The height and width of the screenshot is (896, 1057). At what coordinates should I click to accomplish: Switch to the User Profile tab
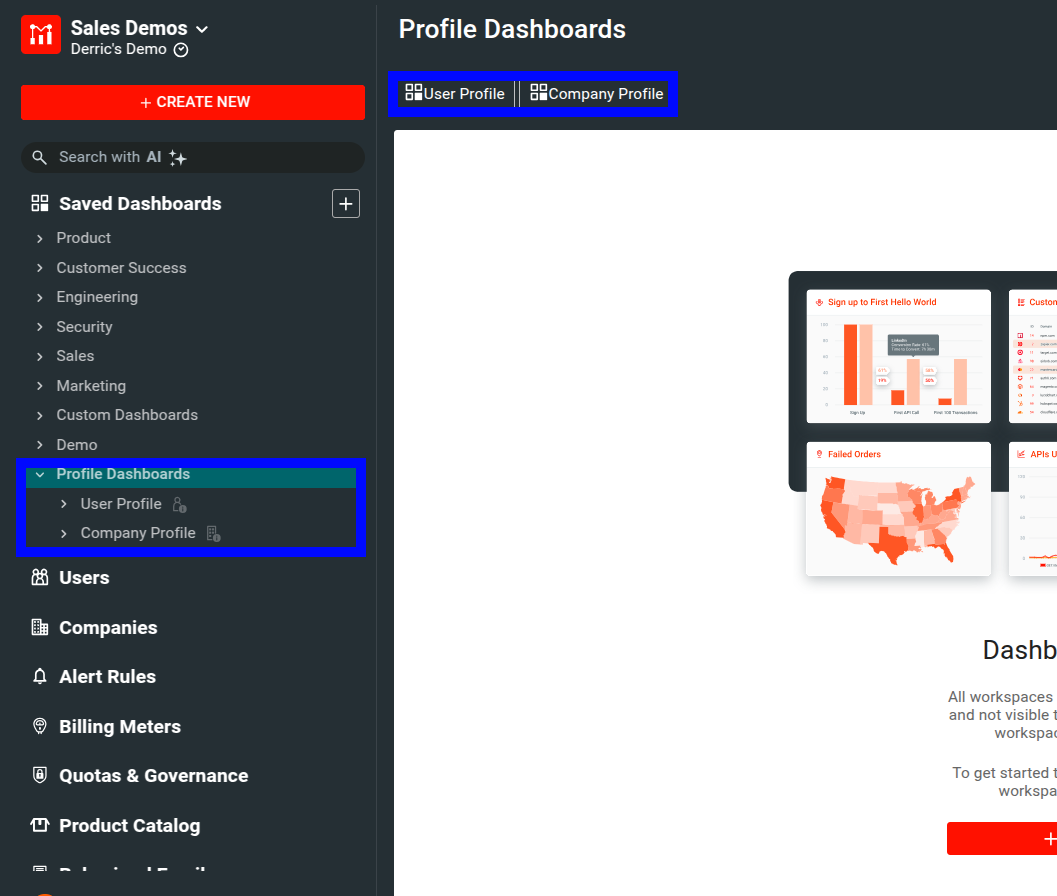[x=455, y=93]
